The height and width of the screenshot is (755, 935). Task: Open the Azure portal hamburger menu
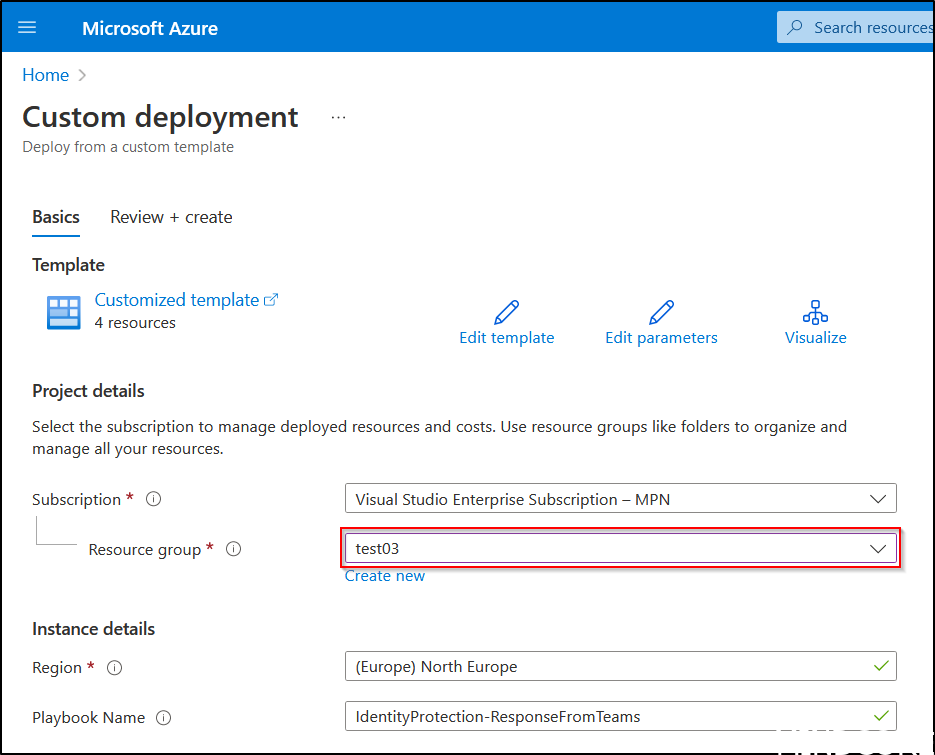click(27, 27)
